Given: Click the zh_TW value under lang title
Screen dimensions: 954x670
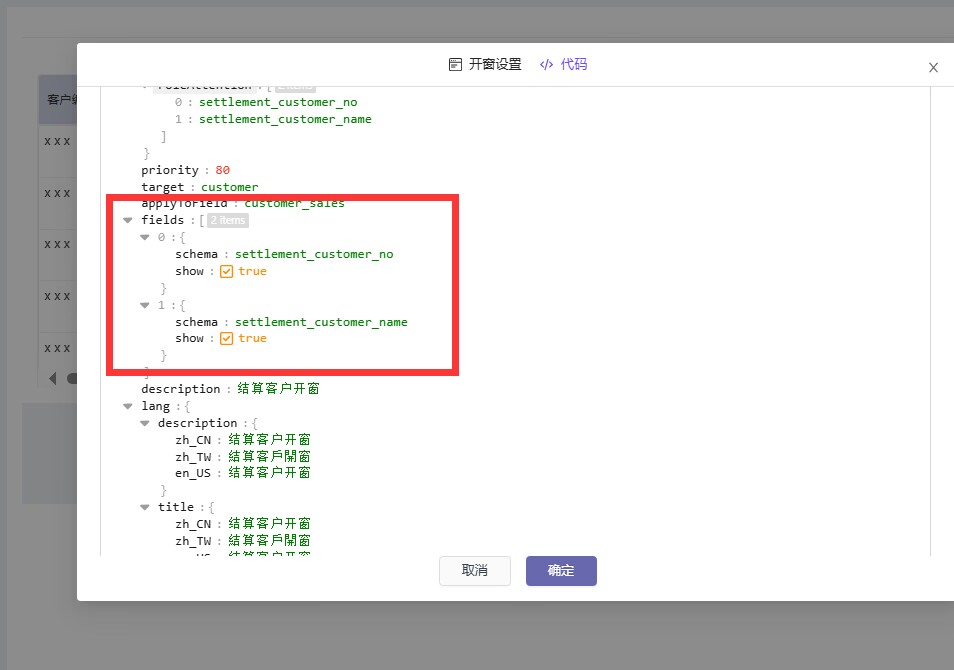Looking at the screenshot, I should tap(270, 541).
